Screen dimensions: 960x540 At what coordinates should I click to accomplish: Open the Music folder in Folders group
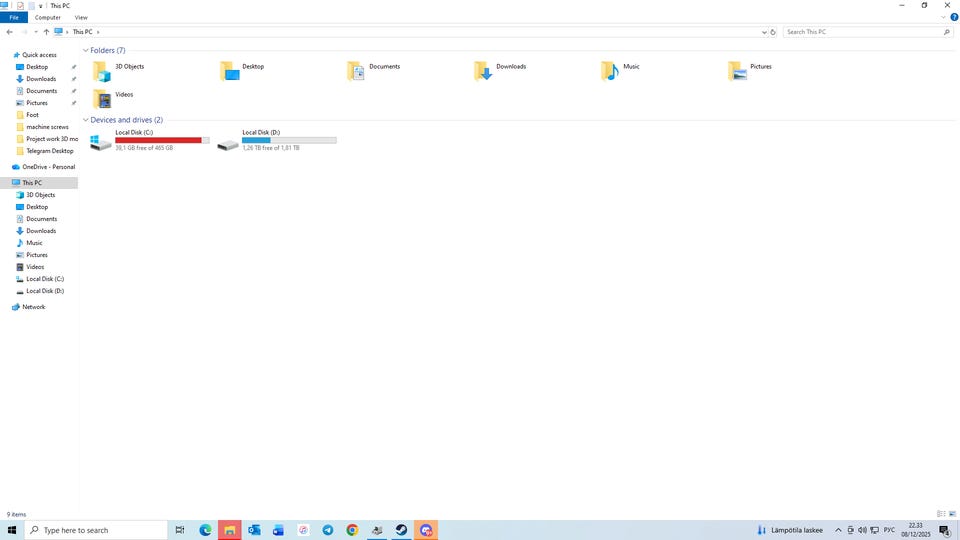click(x=620, y=71)
